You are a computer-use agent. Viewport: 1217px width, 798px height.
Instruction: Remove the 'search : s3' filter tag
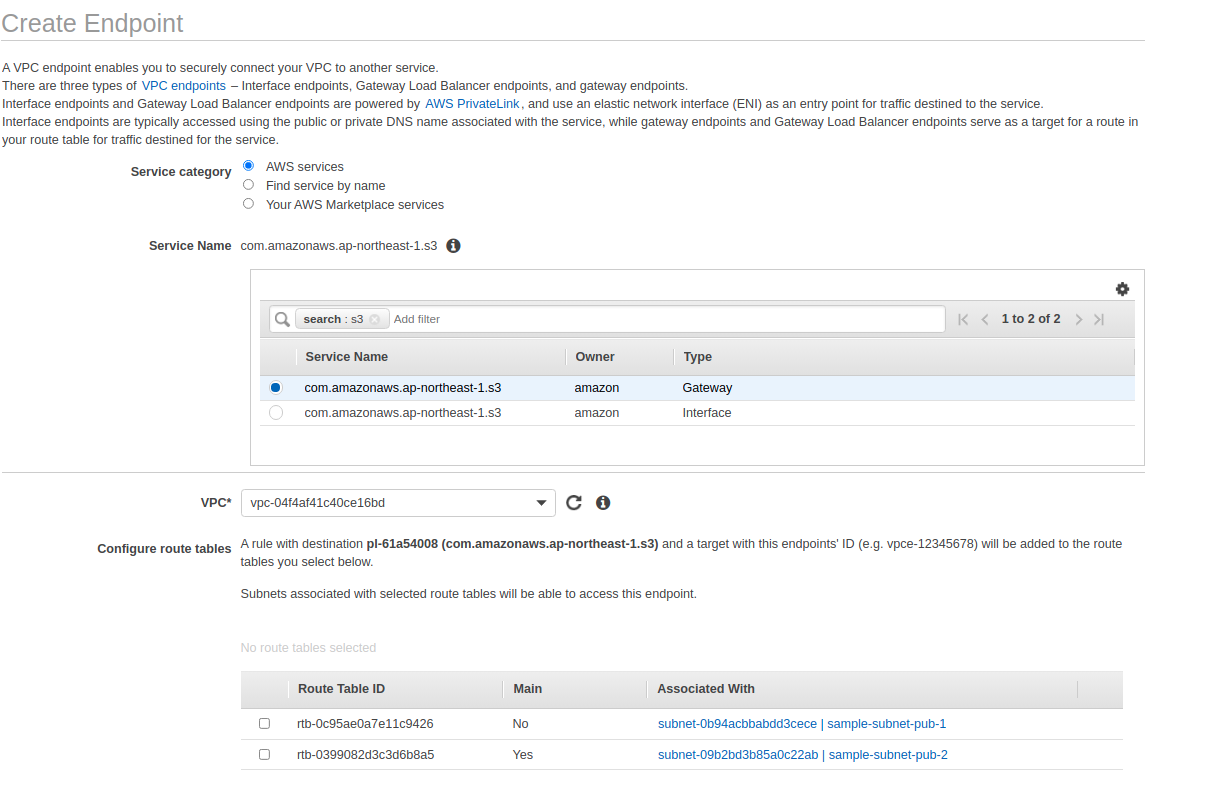point(375,320)
